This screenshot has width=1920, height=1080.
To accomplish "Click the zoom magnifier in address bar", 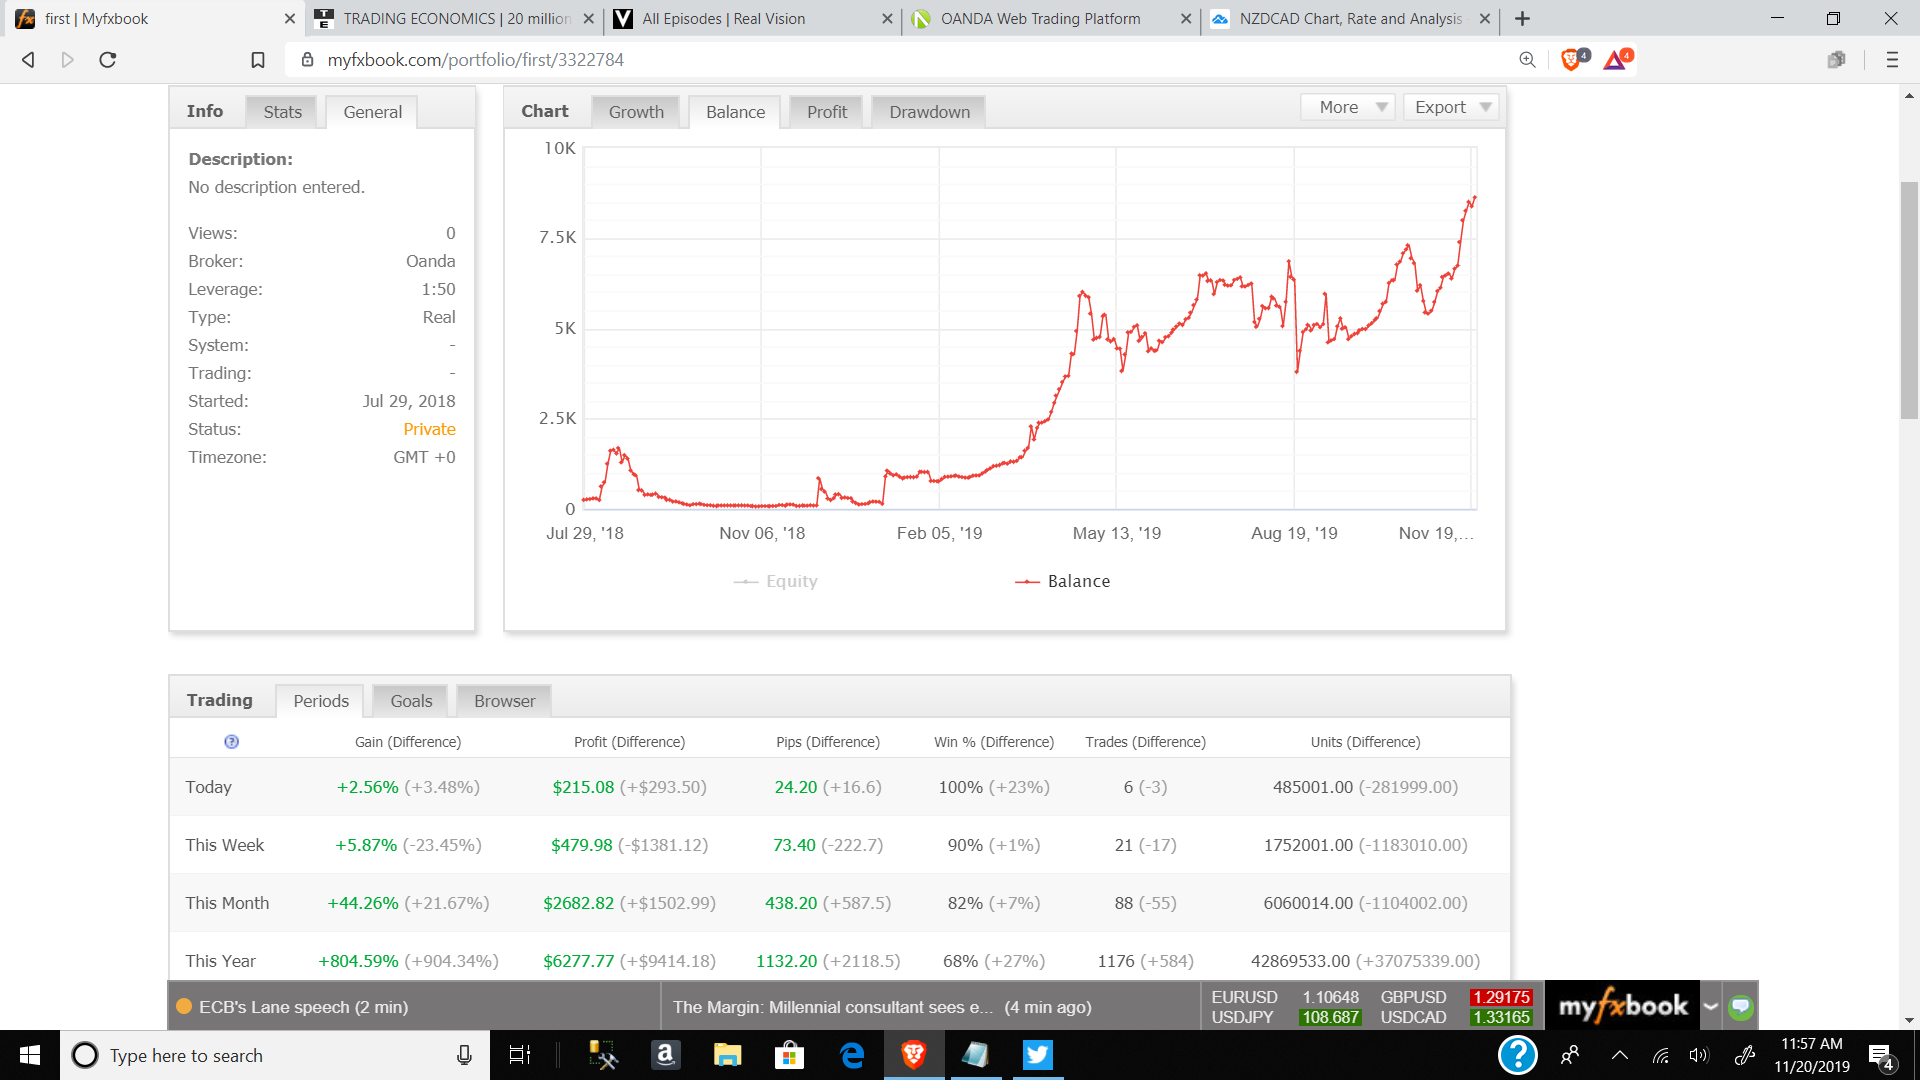I will click(1527, 60).
